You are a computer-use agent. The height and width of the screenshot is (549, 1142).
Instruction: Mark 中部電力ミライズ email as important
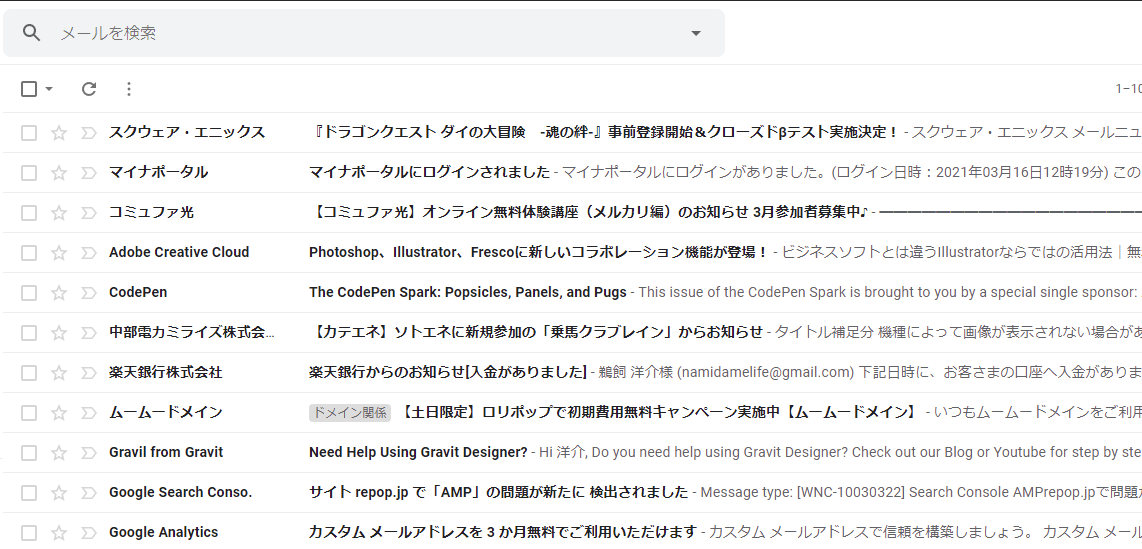tap(88, 333)
